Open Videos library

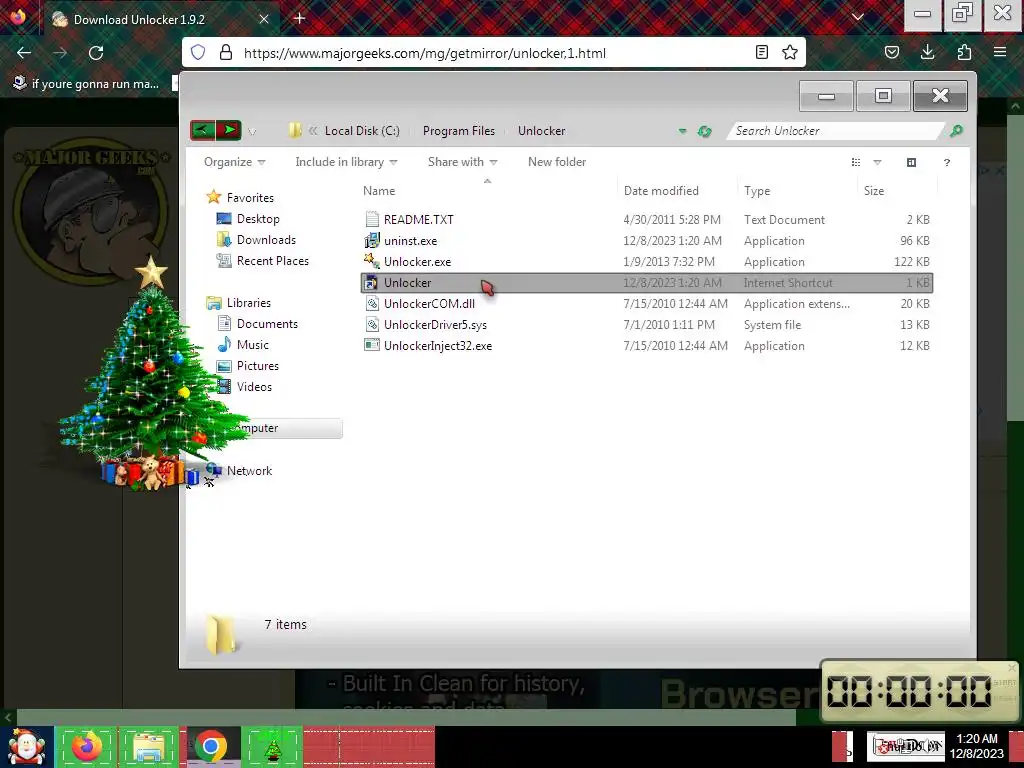[x=254, y=387]
